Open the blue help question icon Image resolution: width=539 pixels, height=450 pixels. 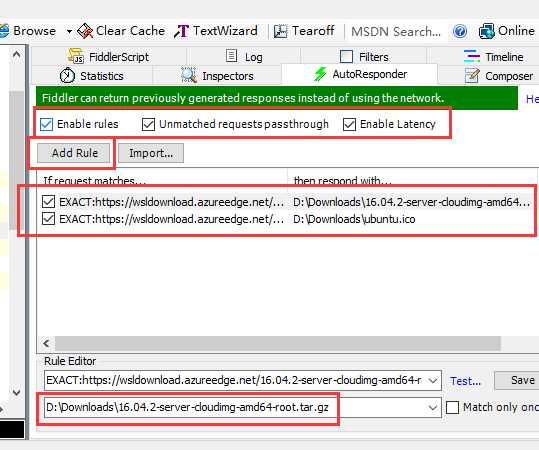460,31
